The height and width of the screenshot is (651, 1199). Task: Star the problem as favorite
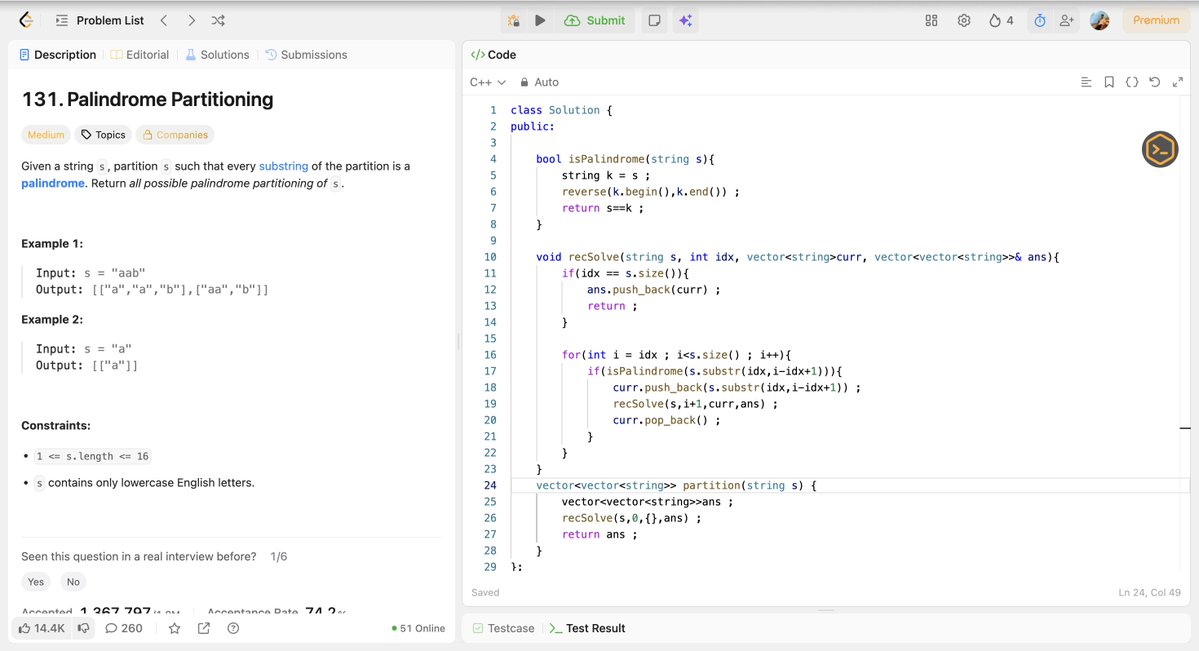click(174, 628)
